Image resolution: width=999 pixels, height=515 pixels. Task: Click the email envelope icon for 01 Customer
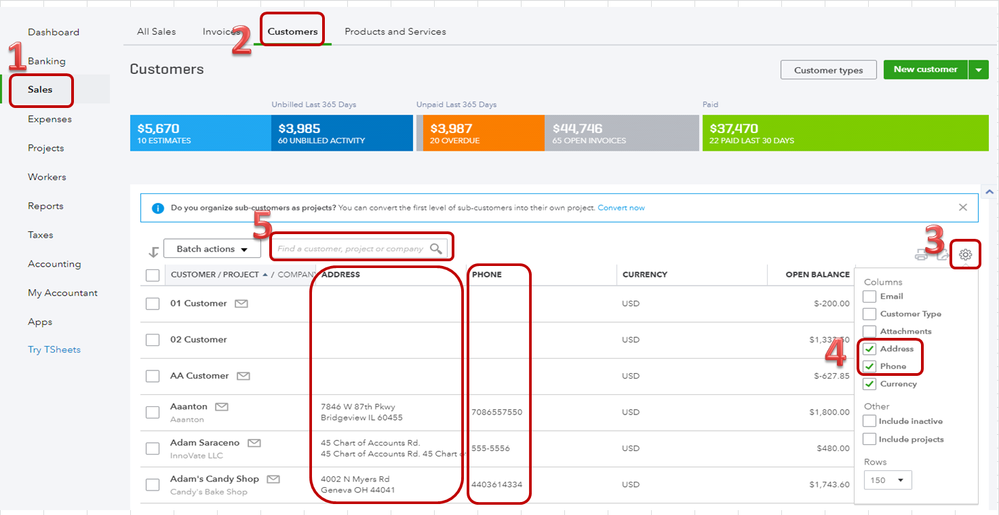click(241, 303)
